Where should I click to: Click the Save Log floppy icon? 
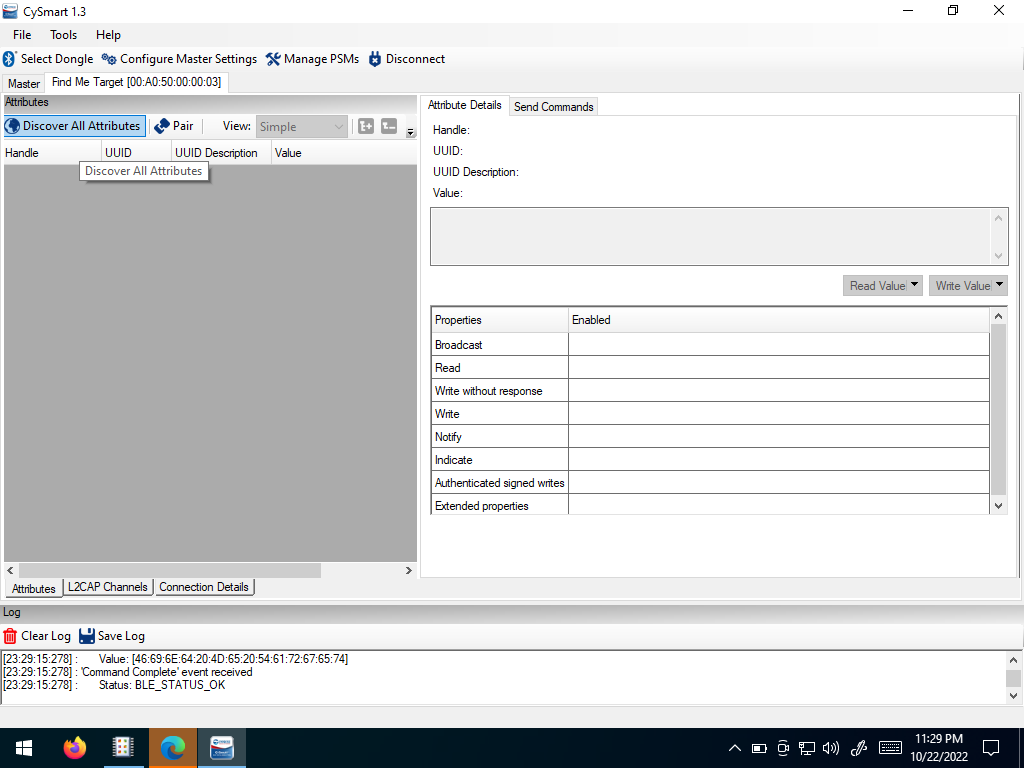86,636
